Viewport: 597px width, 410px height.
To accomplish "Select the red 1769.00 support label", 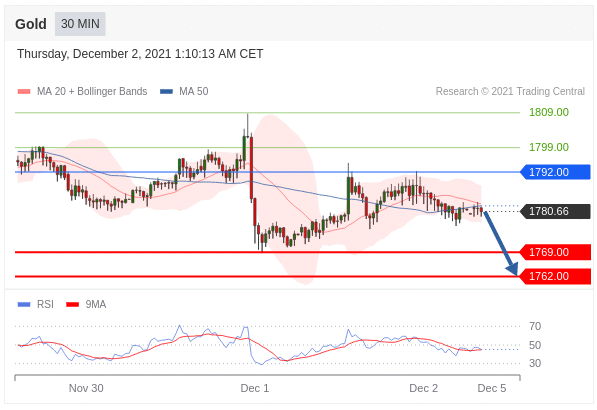I will [x=555, y=252].
